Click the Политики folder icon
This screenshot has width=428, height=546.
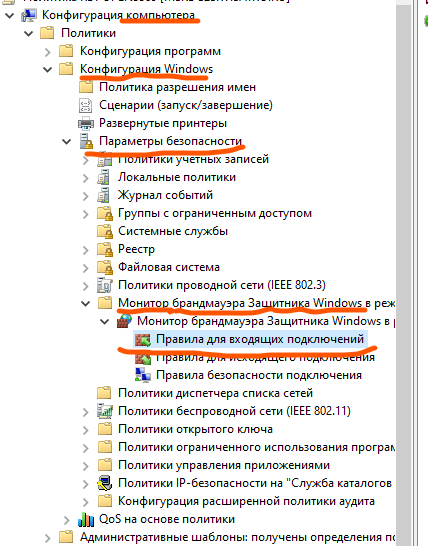[x=47, y=33]
